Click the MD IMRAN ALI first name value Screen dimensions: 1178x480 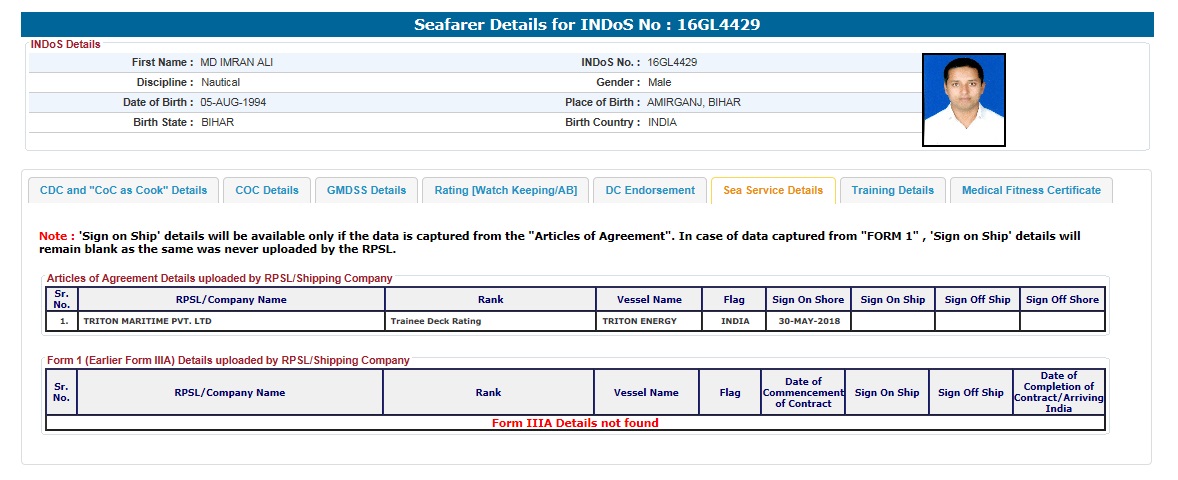pyautogui.click(x=237, y=62)
